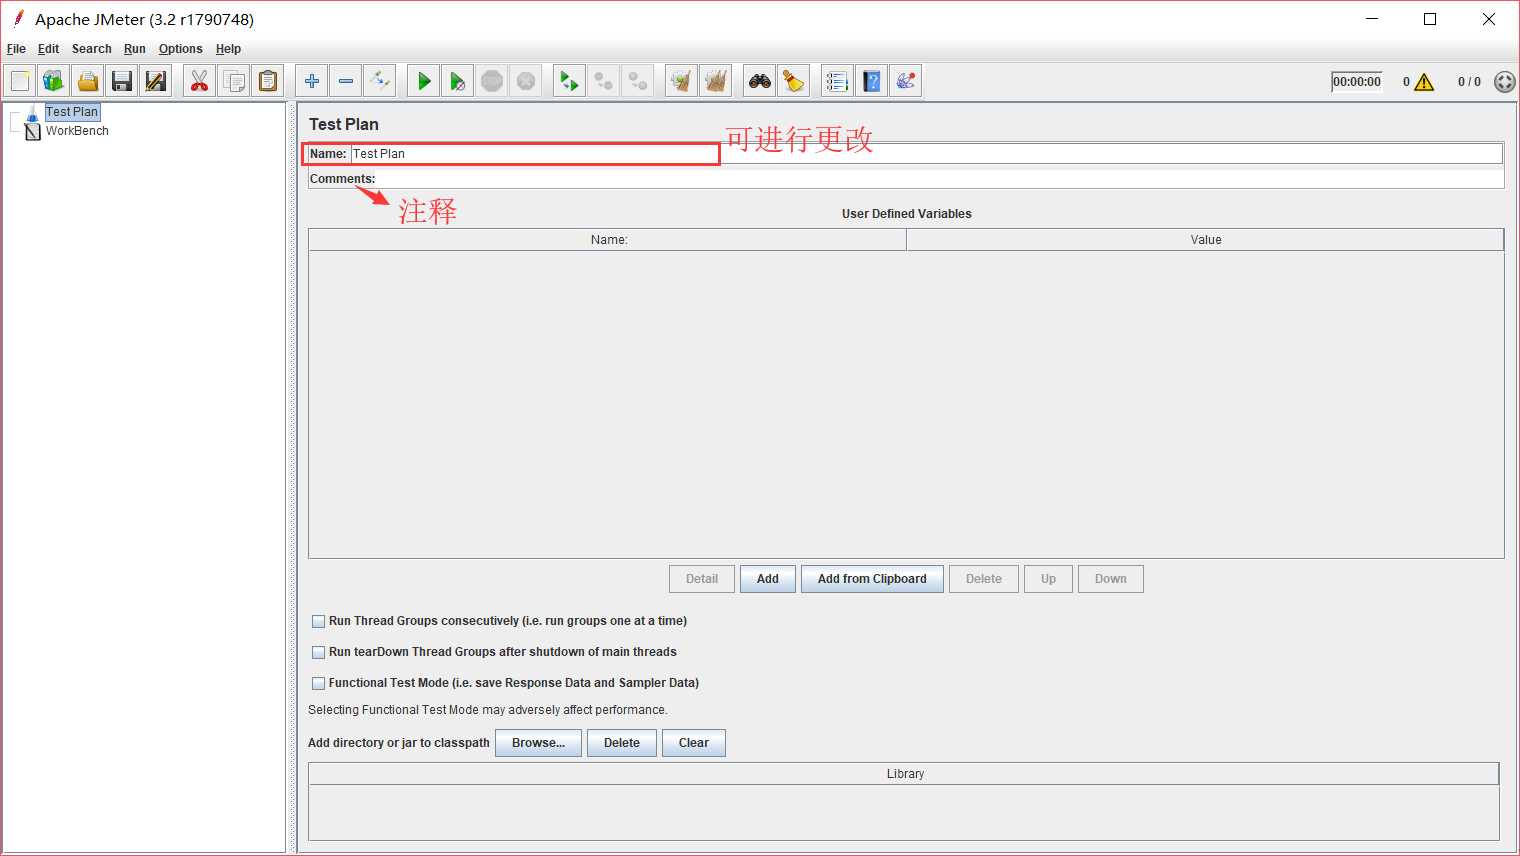1520x856 pixels.
Task: Click the Add from Clipboard button
Action: coord(872,579)
